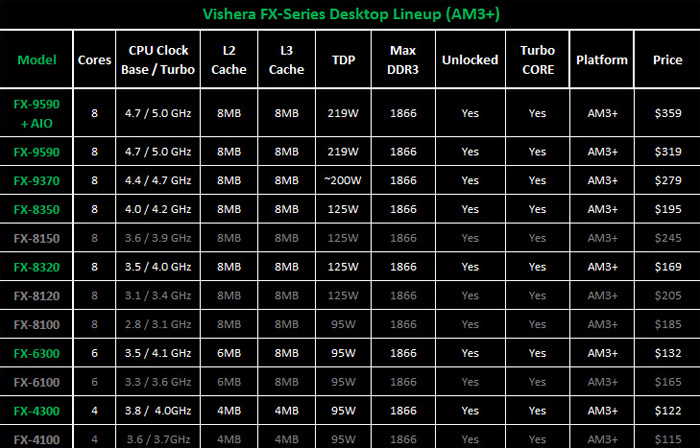The width and height of the screenshot is (700, 448).
Task: Select the Cores column header
Action: [x=94, y=60]
